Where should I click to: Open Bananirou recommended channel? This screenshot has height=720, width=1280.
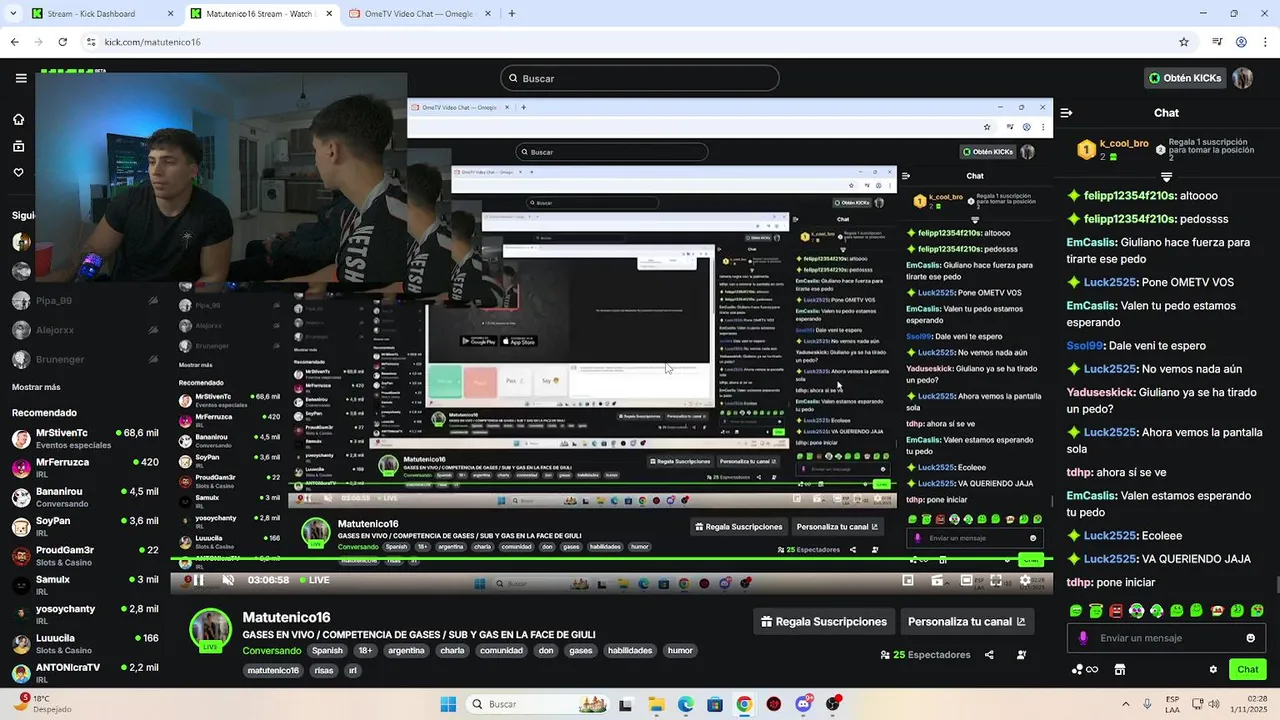click(x=85, y=497)
